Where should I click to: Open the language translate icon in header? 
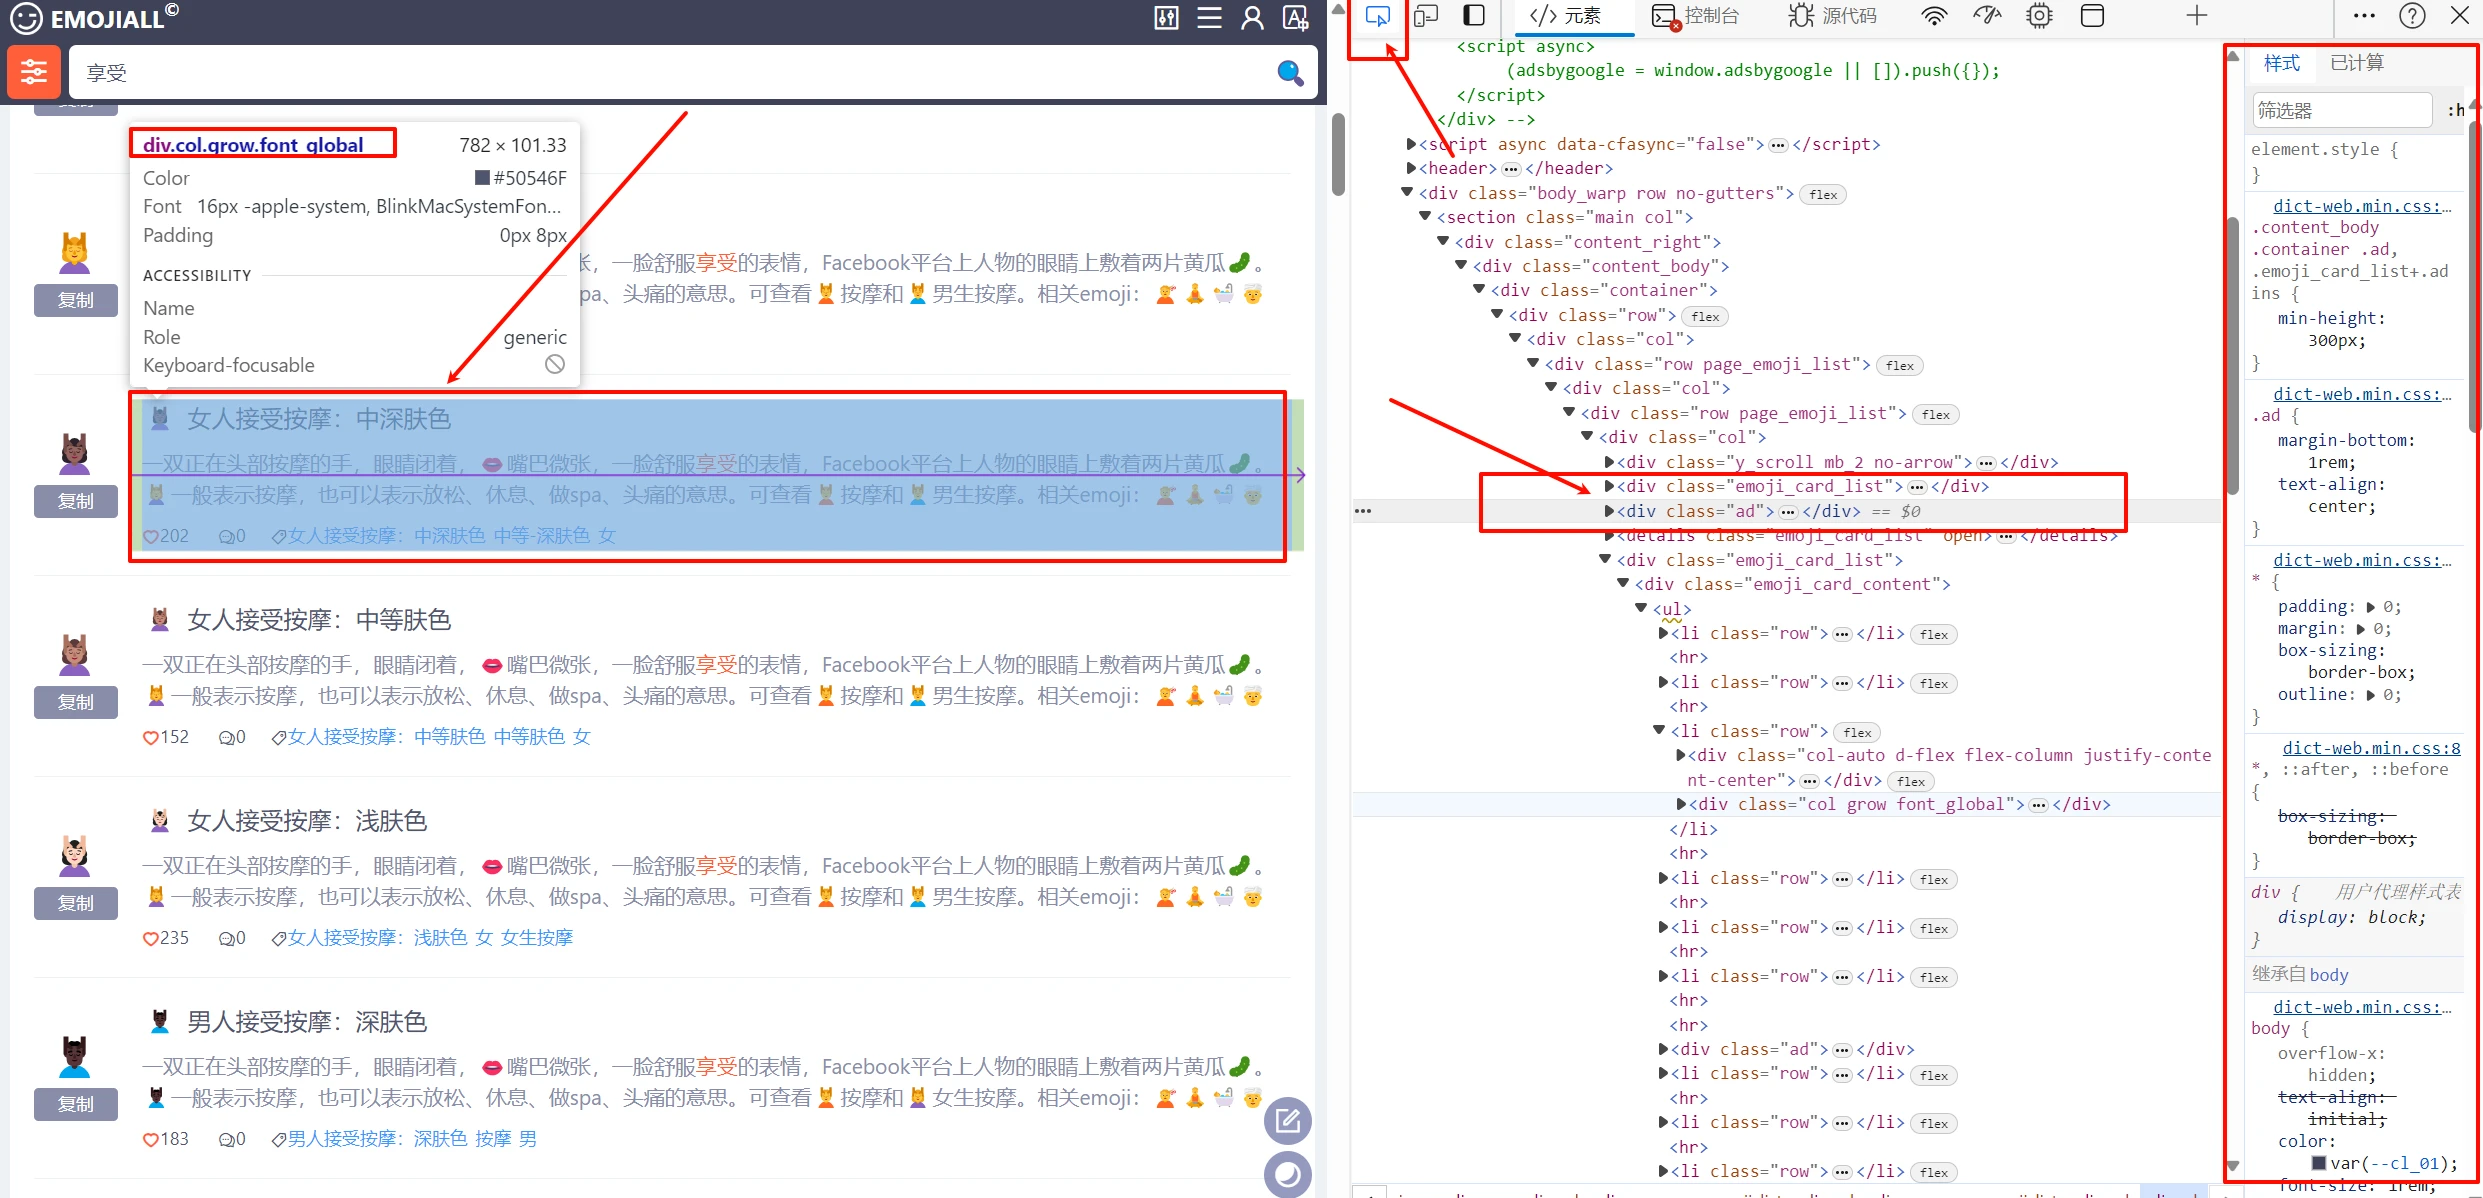[1295, 18]
